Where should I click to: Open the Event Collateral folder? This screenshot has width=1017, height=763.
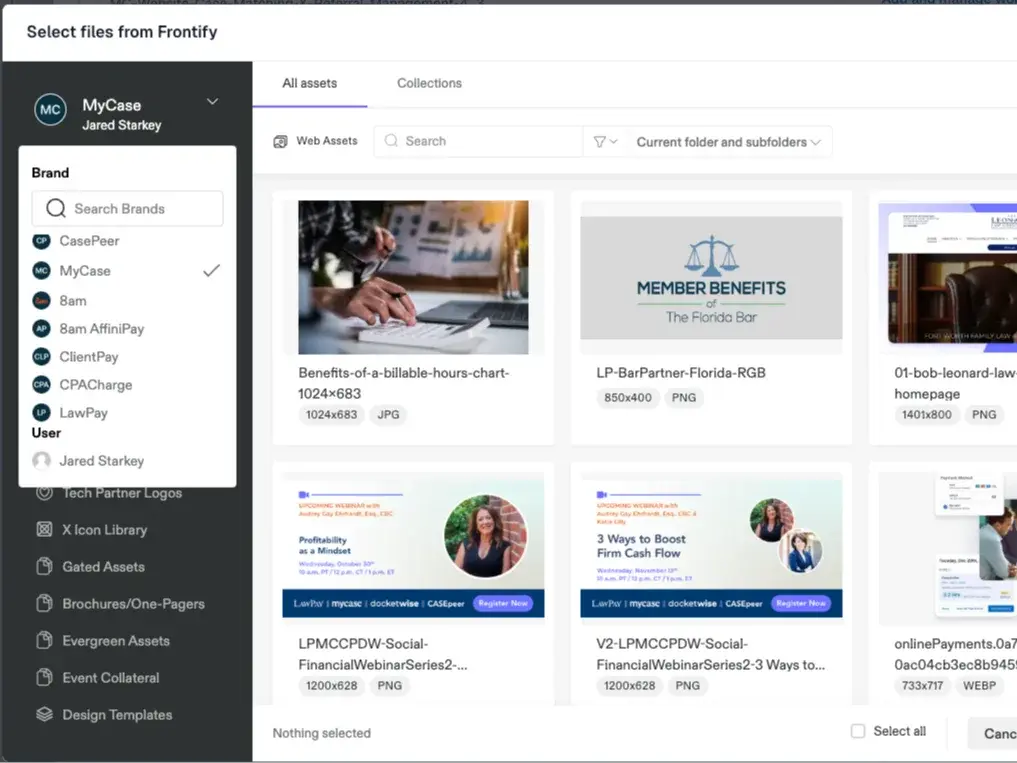click(x=110, y=678)
